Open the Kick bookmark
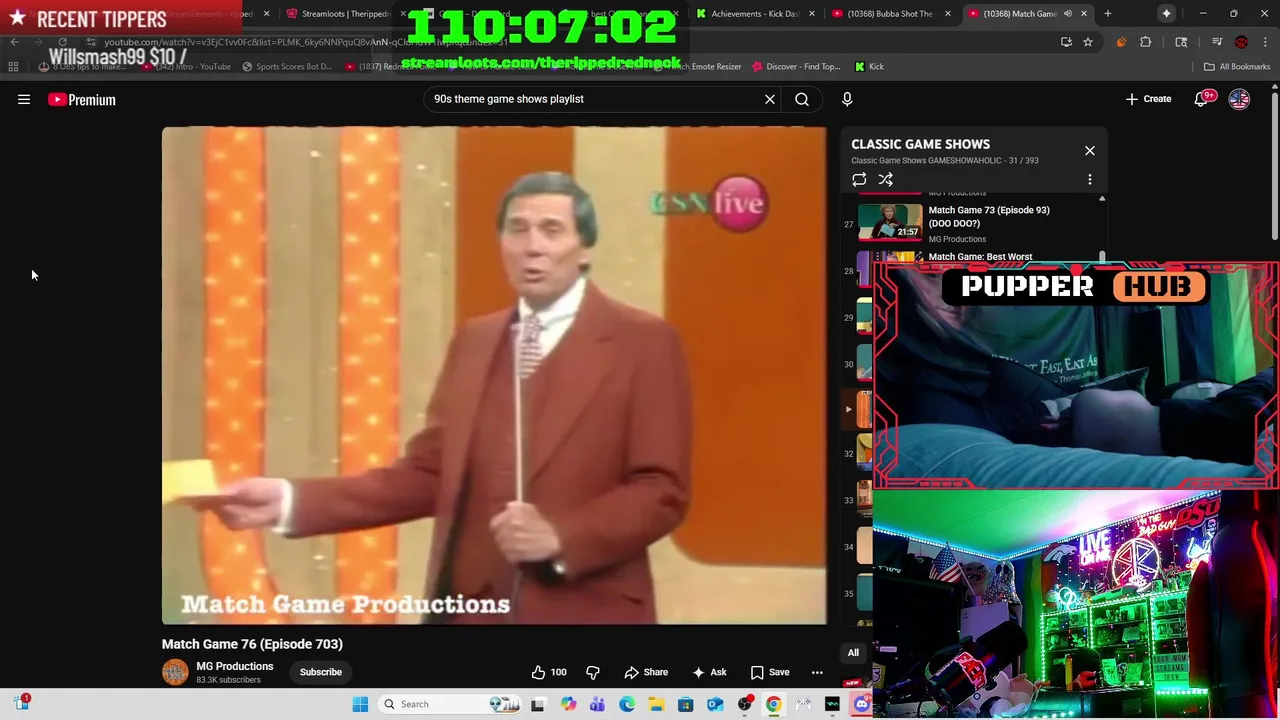 [869, 67]
